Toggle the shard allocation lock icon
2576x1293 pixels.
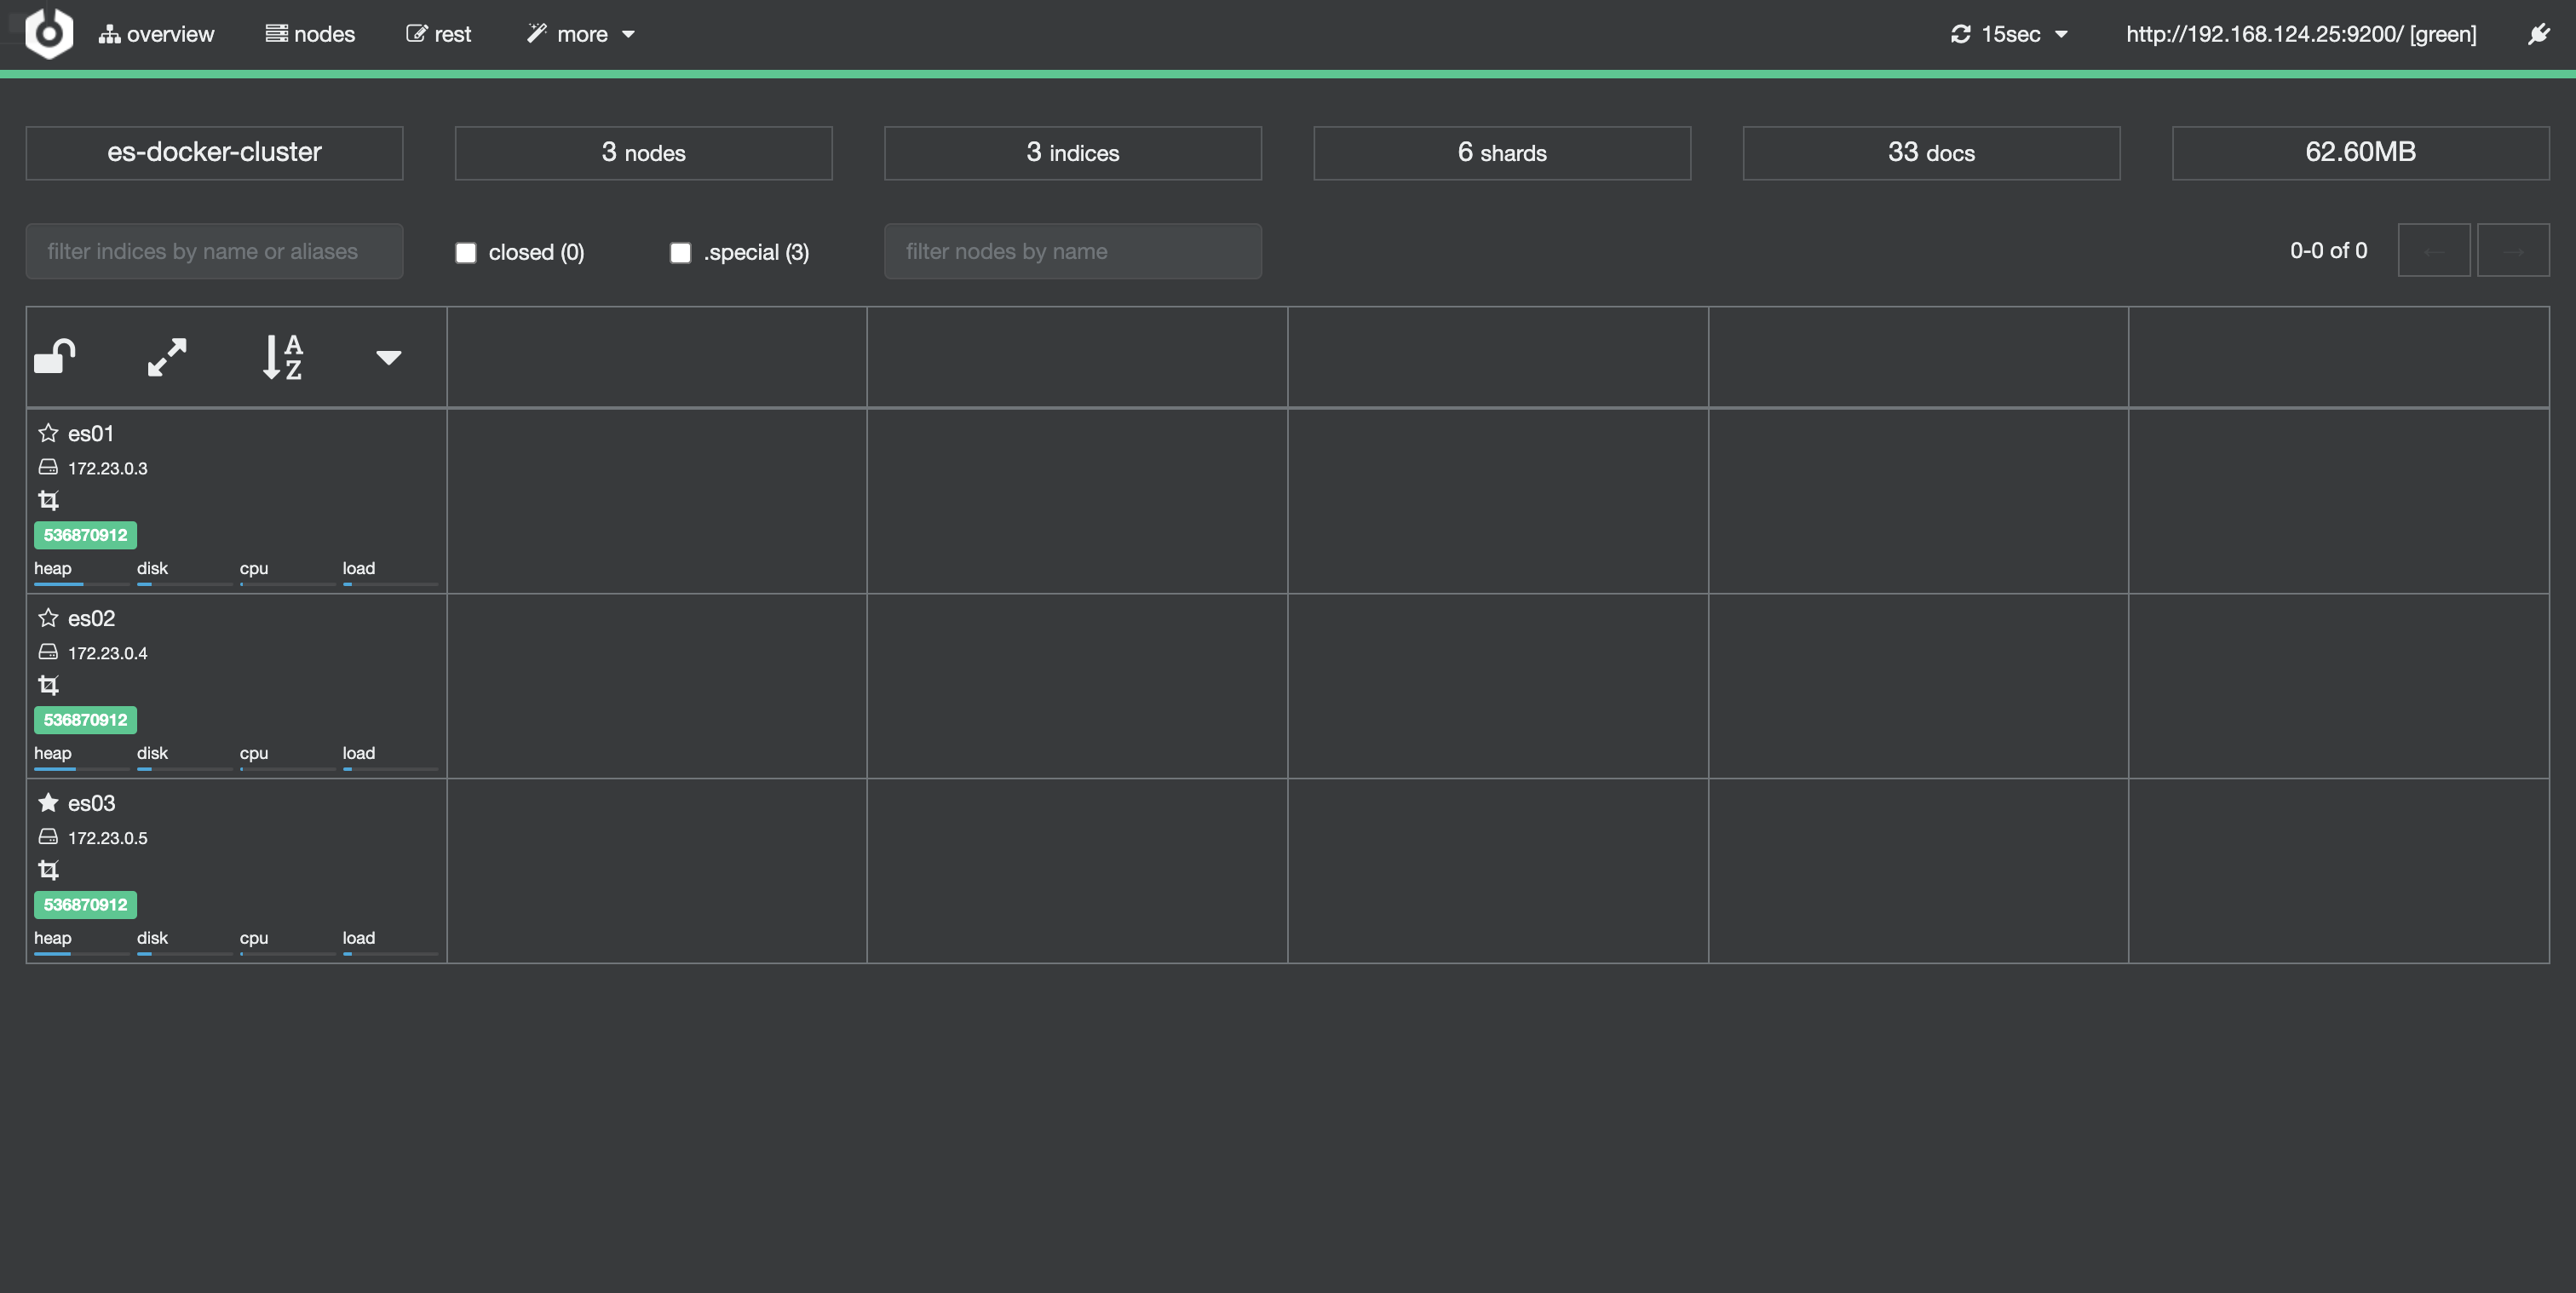coord(55,356)
